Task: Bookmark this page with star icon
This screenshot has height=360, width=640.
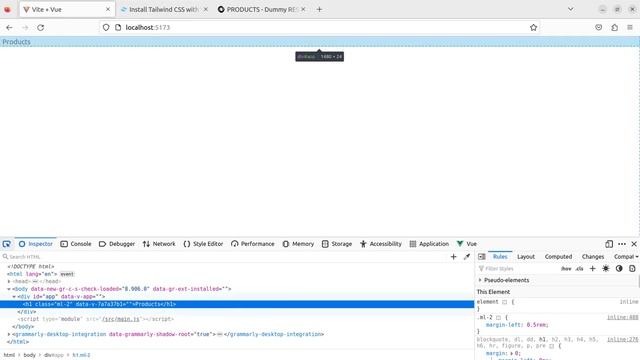Action: tap(533, 27)
